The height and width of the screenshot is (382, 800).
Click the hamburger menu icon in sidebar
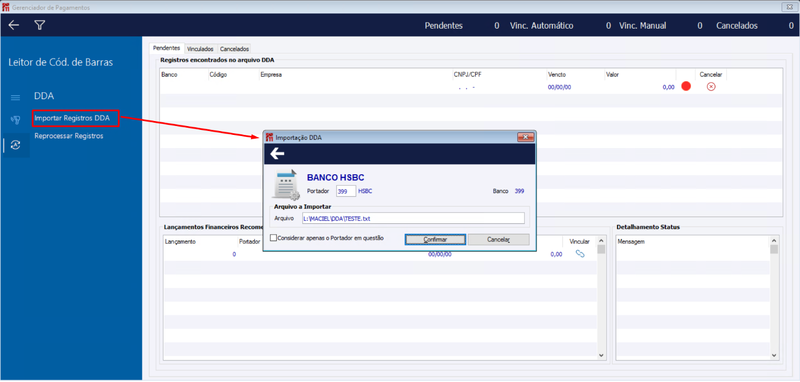(x=15, y=97)
